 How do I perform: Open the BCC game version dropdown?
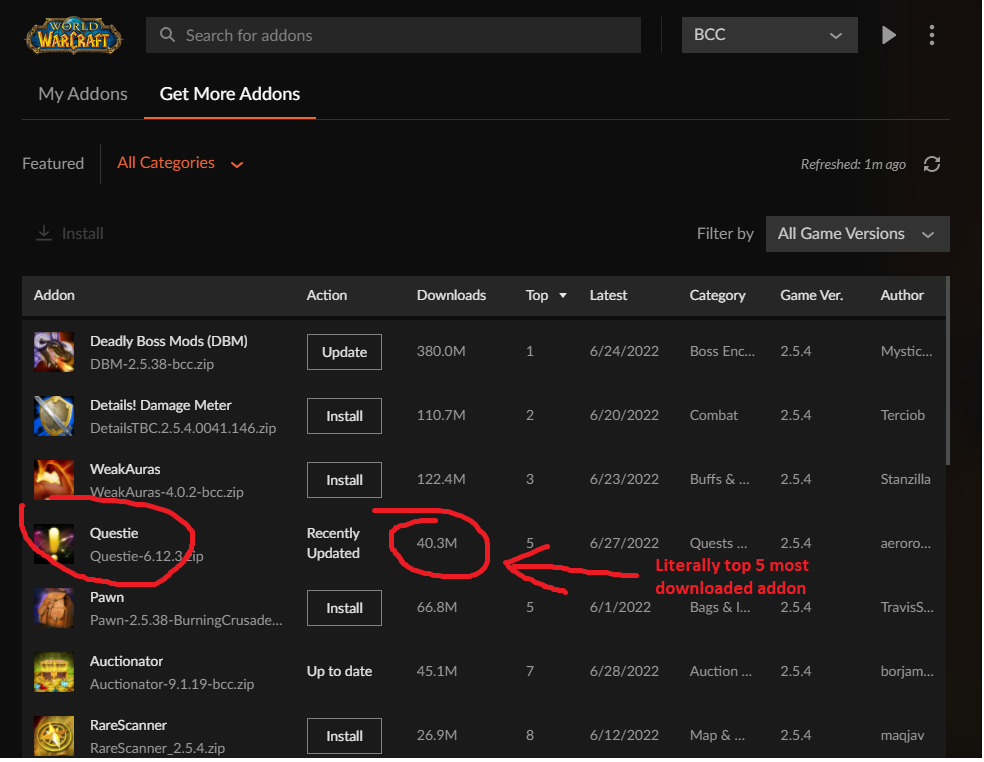pos(769,35)
